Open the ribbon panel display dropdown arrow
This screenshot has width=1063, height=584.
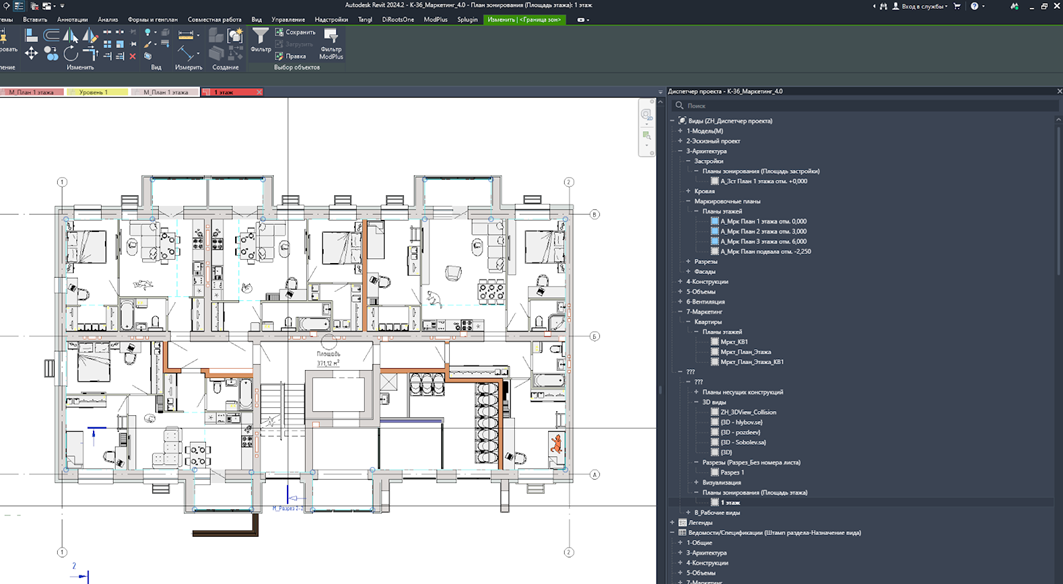[588, 20]
